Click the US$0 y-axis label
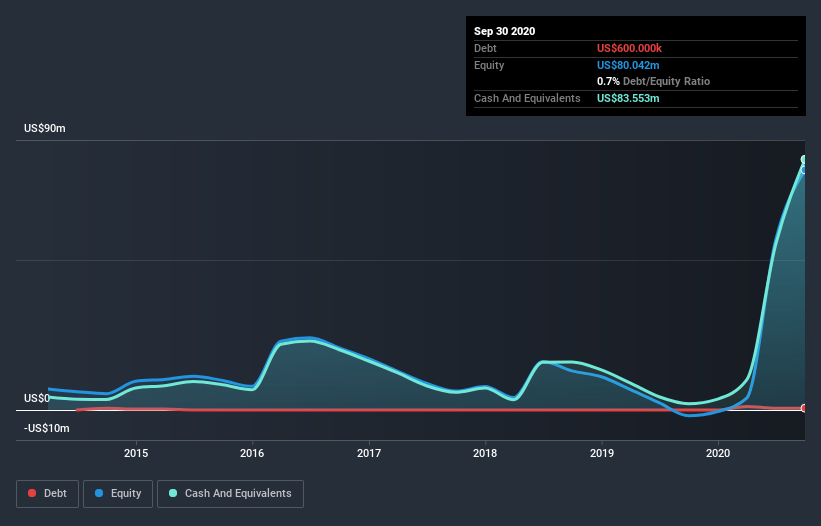Image resolution: width=821 pixels, height=526 pixels. pyautogui.click(x=37, y=398)
